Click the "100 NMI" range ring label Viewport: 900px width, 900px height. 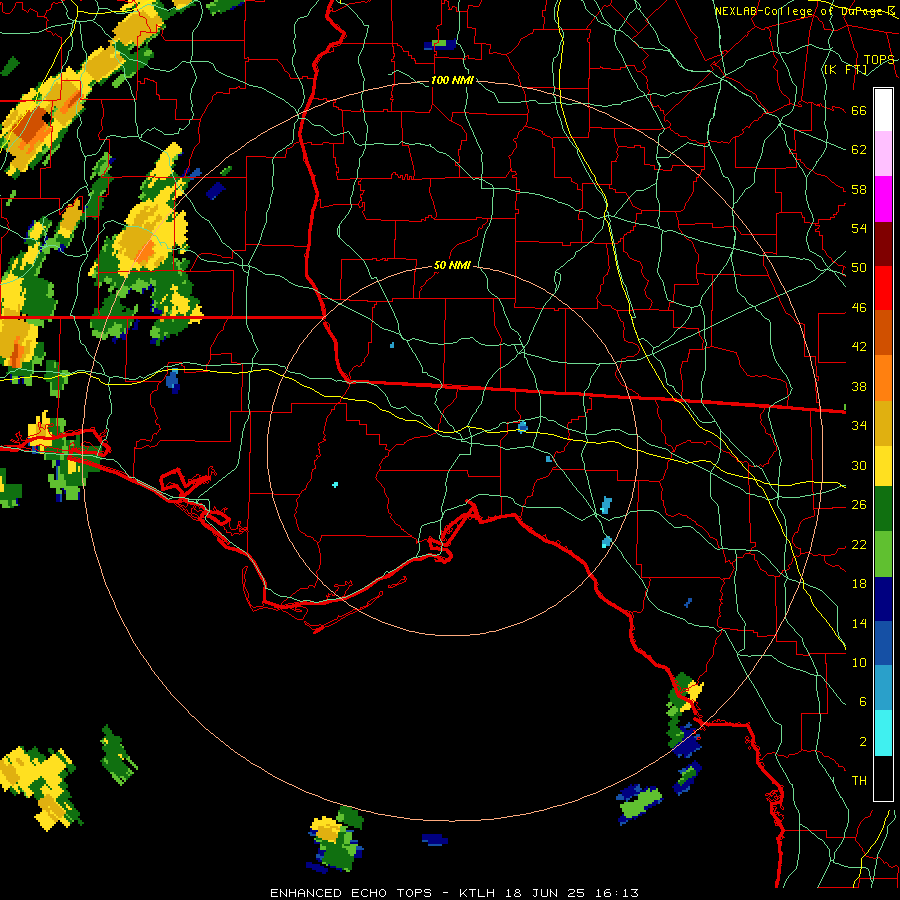[x=452, y=80]
